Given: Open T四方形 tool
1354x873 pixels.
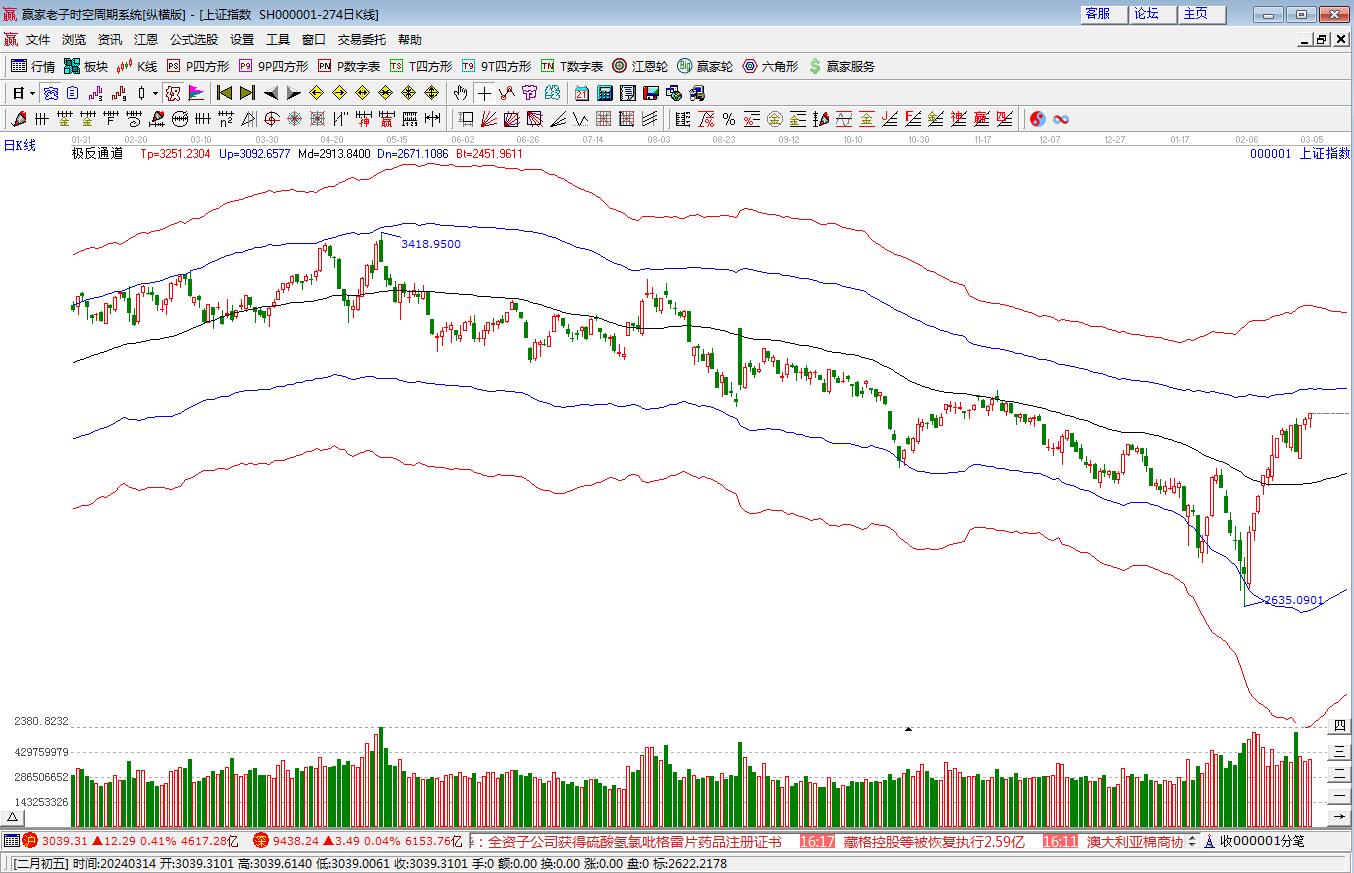Looking at the screenshot, I should point(421,66).
